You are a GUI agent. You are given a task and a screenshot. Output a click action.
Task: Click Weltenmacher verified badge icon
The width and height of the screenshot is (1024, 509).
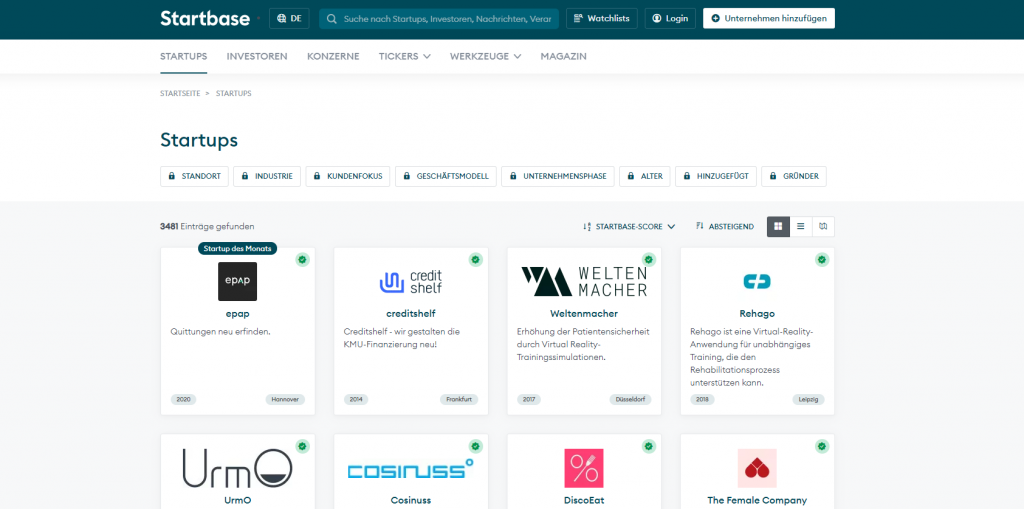648,260
